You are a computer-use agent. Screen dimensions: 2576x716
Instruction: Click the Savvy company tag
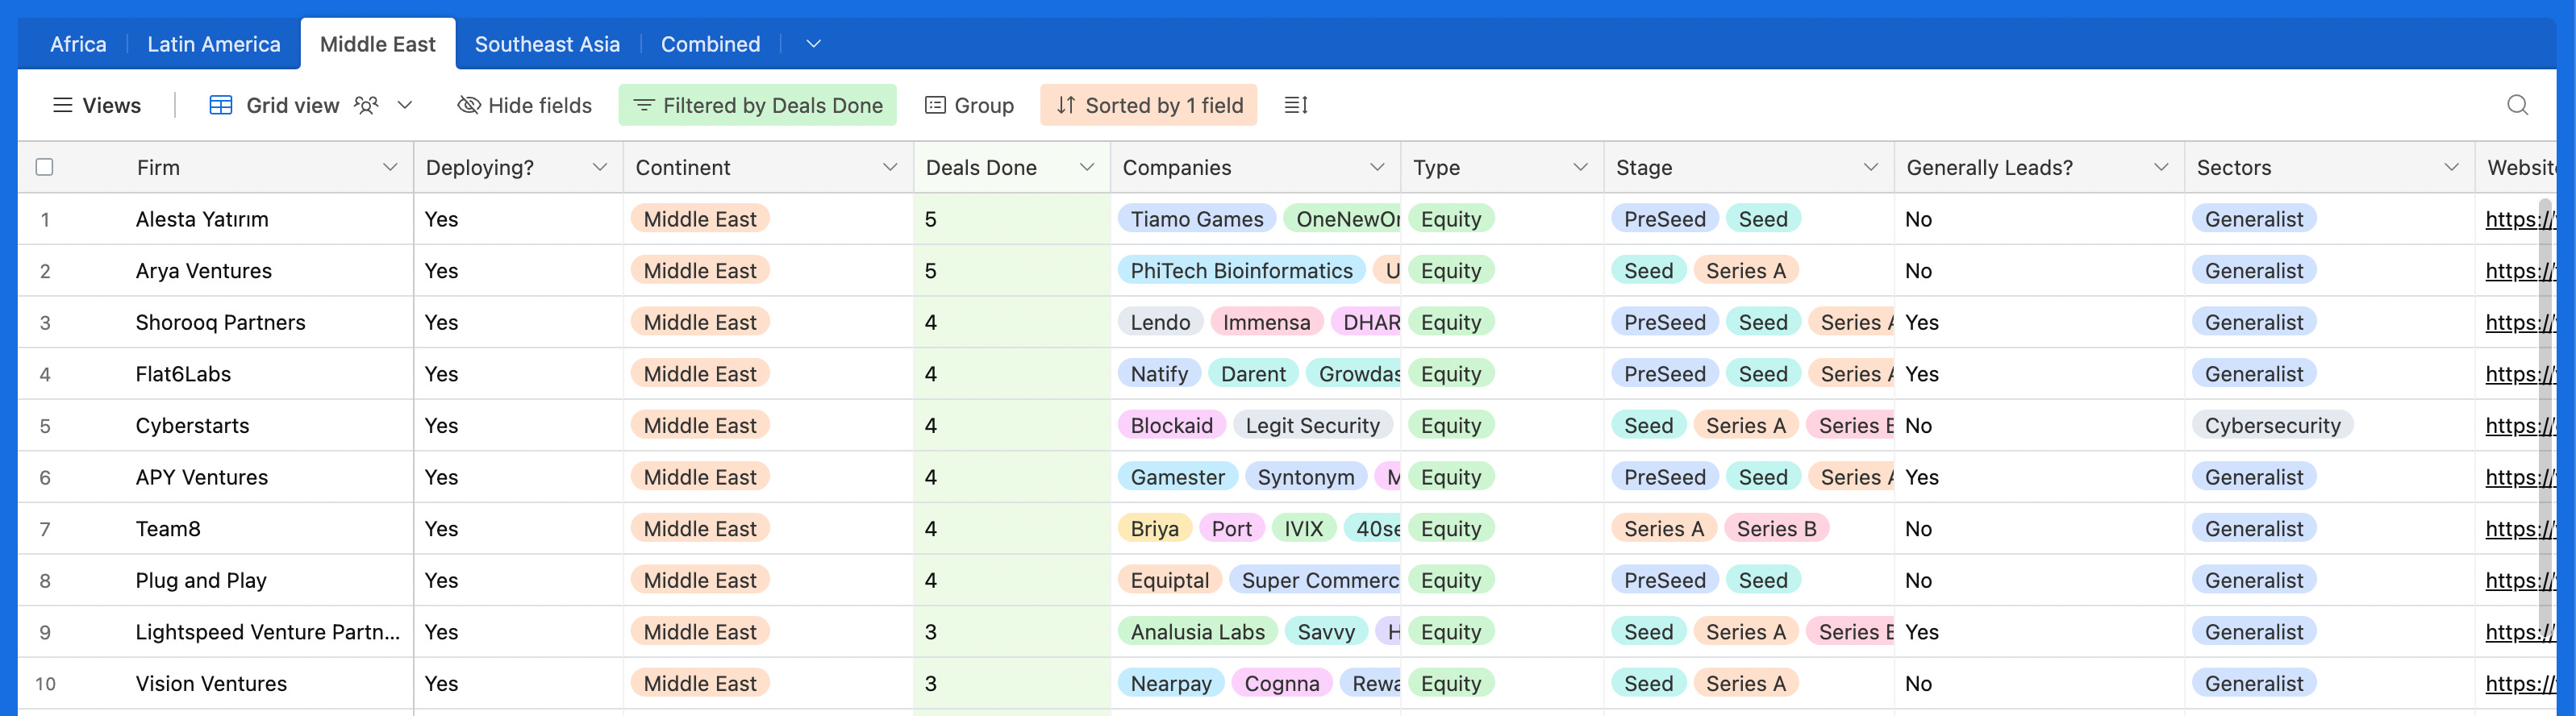click(1325, 632)
